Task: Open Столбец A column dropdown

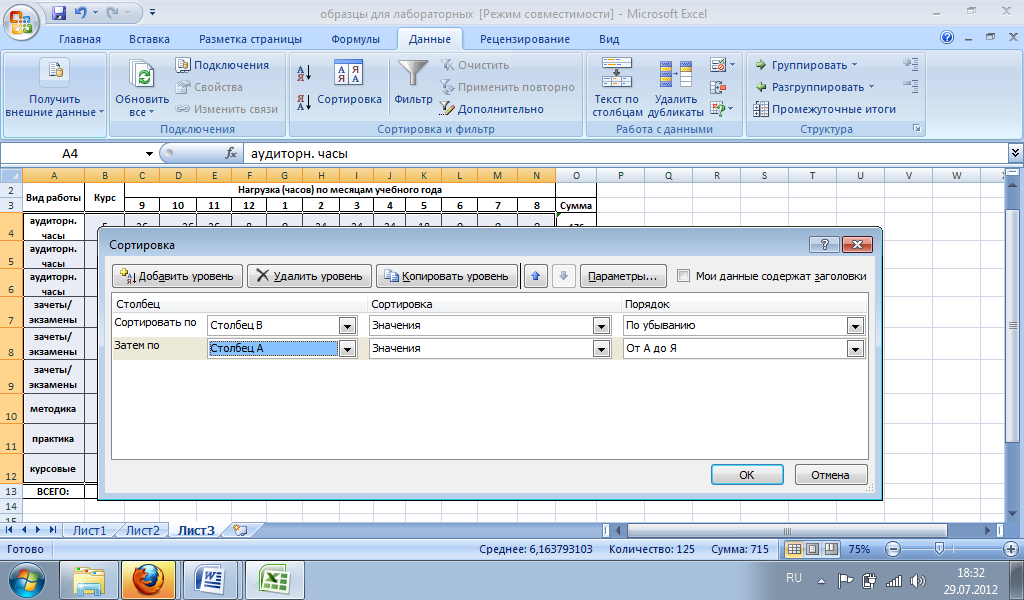Action: [x=347, y=349]
